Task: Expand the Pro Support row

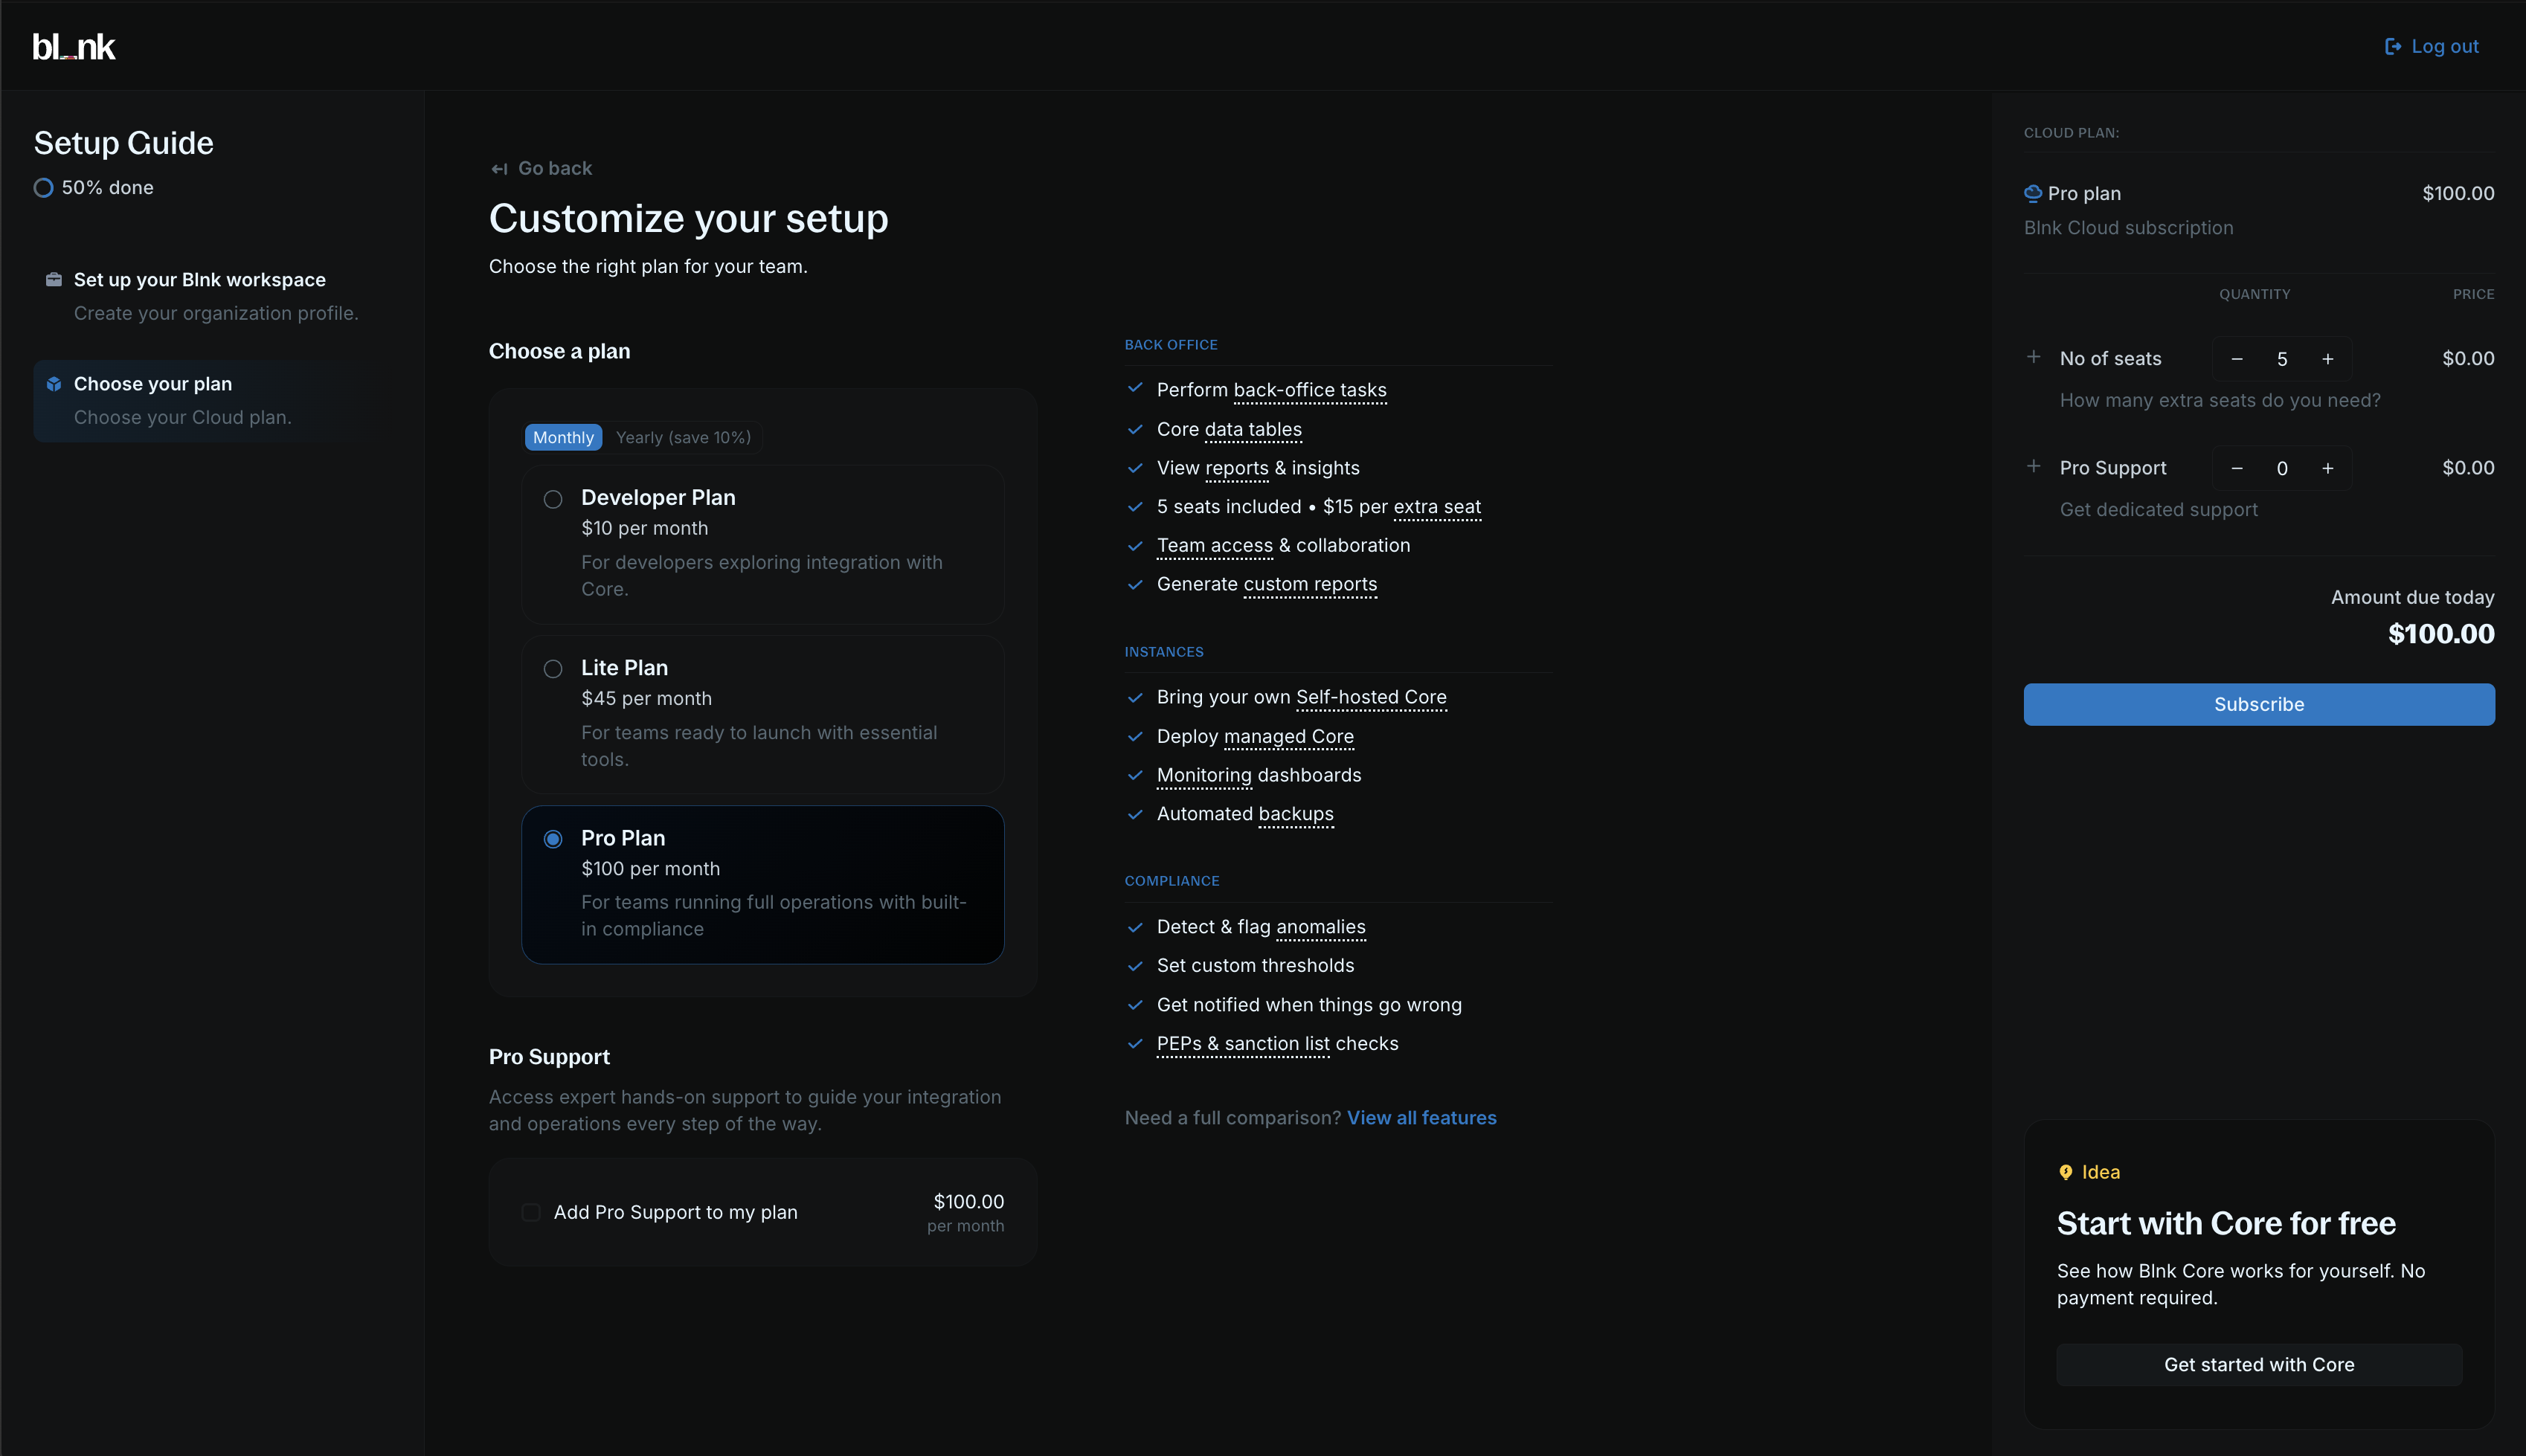Action: click(2033, 467)
